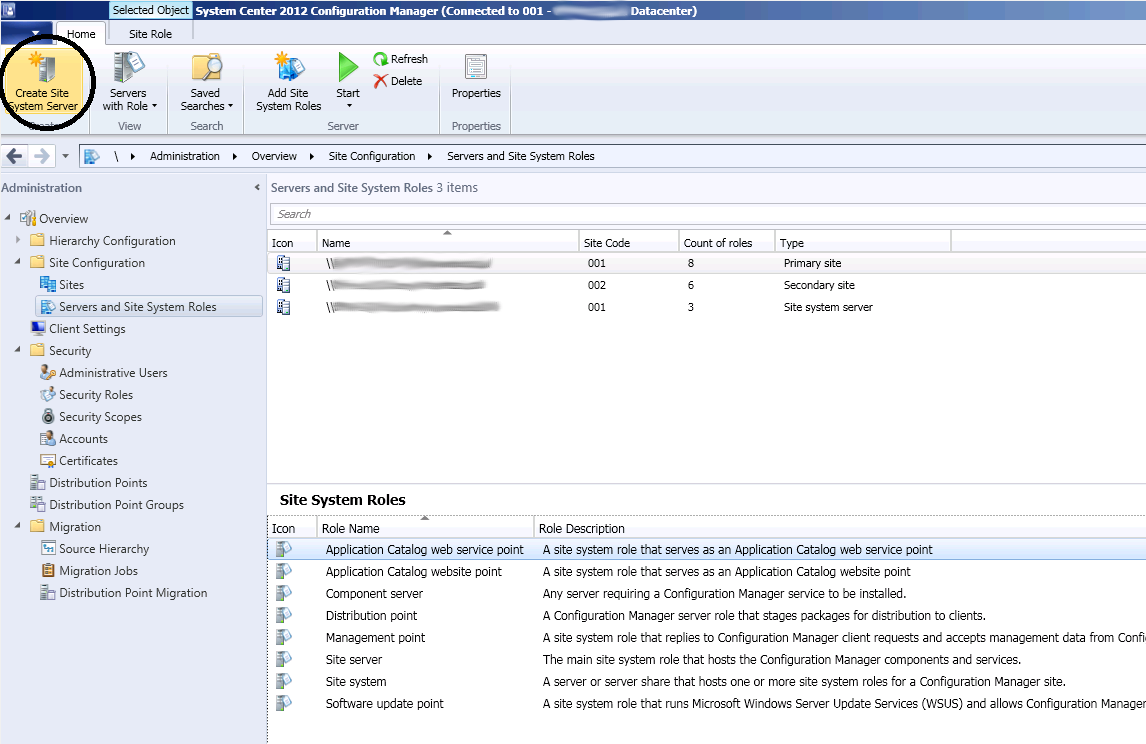Open Client Settings node
1146x744 pixels.
pos(78,329)
